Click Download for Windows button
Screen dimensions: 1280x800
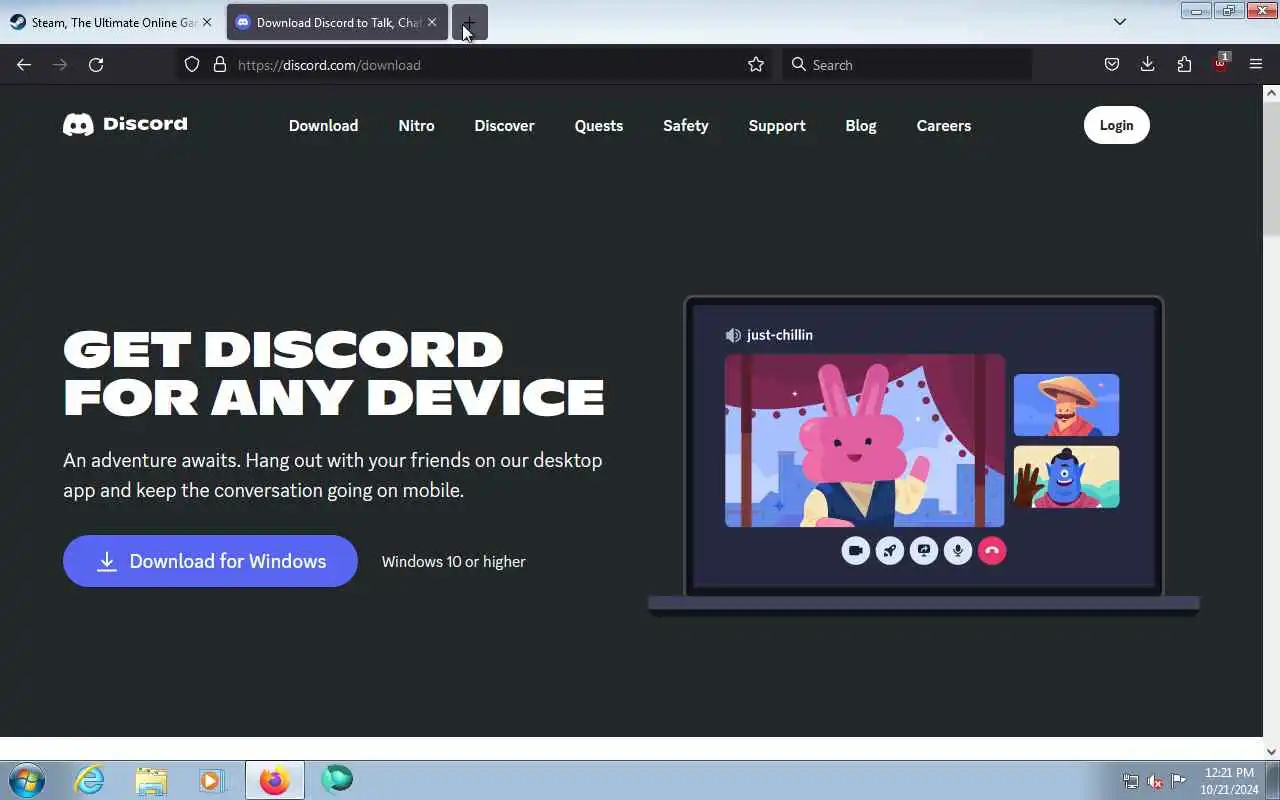[x=210, y=561]
